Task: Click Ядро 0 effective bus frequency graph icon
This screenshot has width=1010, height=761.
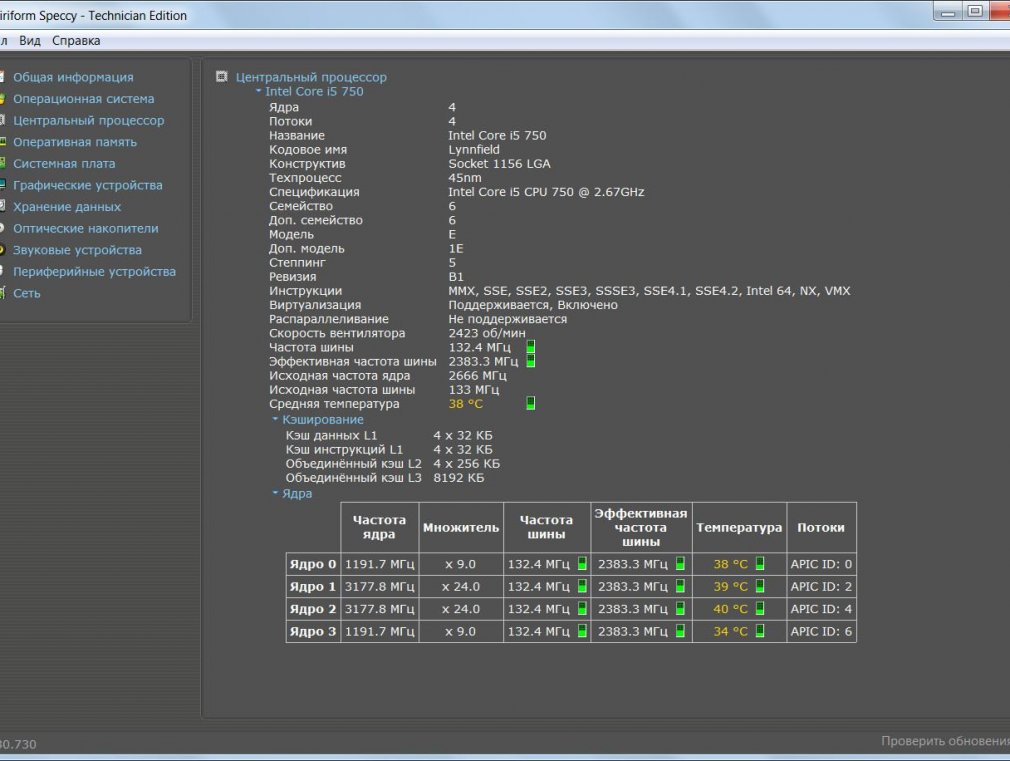Action: (x=680, y=564)
